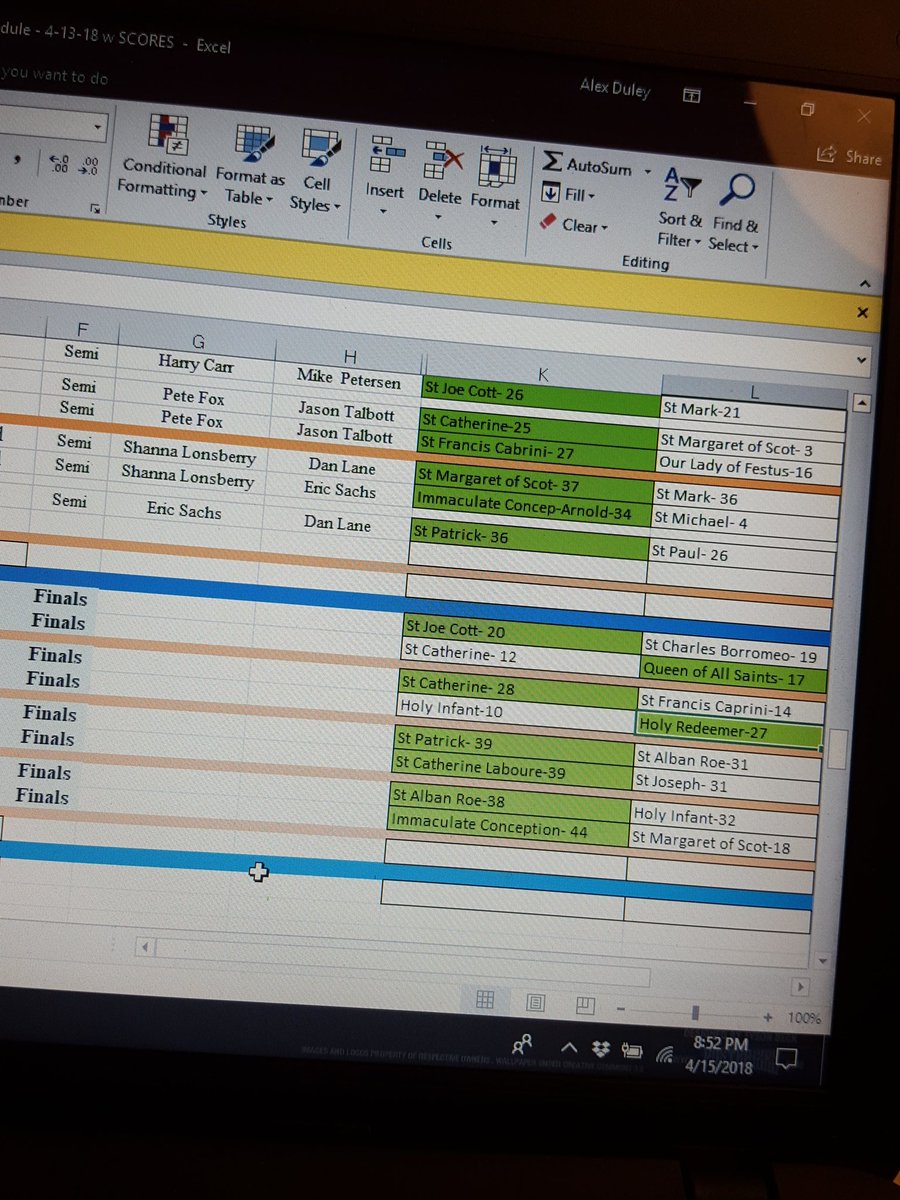Click the Find & Select magnifier icon
Screen dimensions: 900x1200
[738, 190]
